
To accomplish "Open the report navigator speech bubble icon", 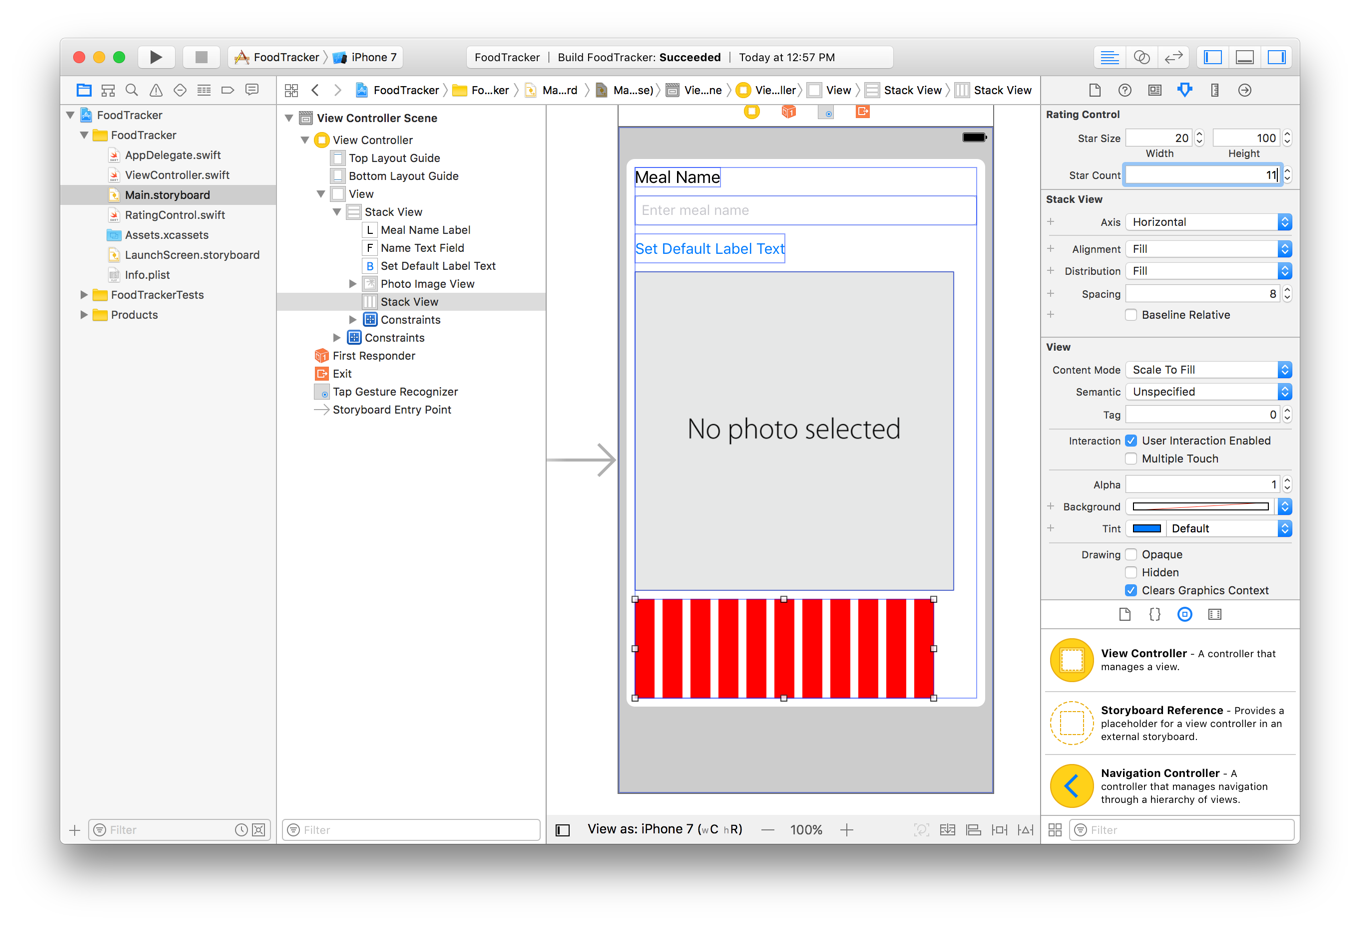I will click(x=252, y=90).
